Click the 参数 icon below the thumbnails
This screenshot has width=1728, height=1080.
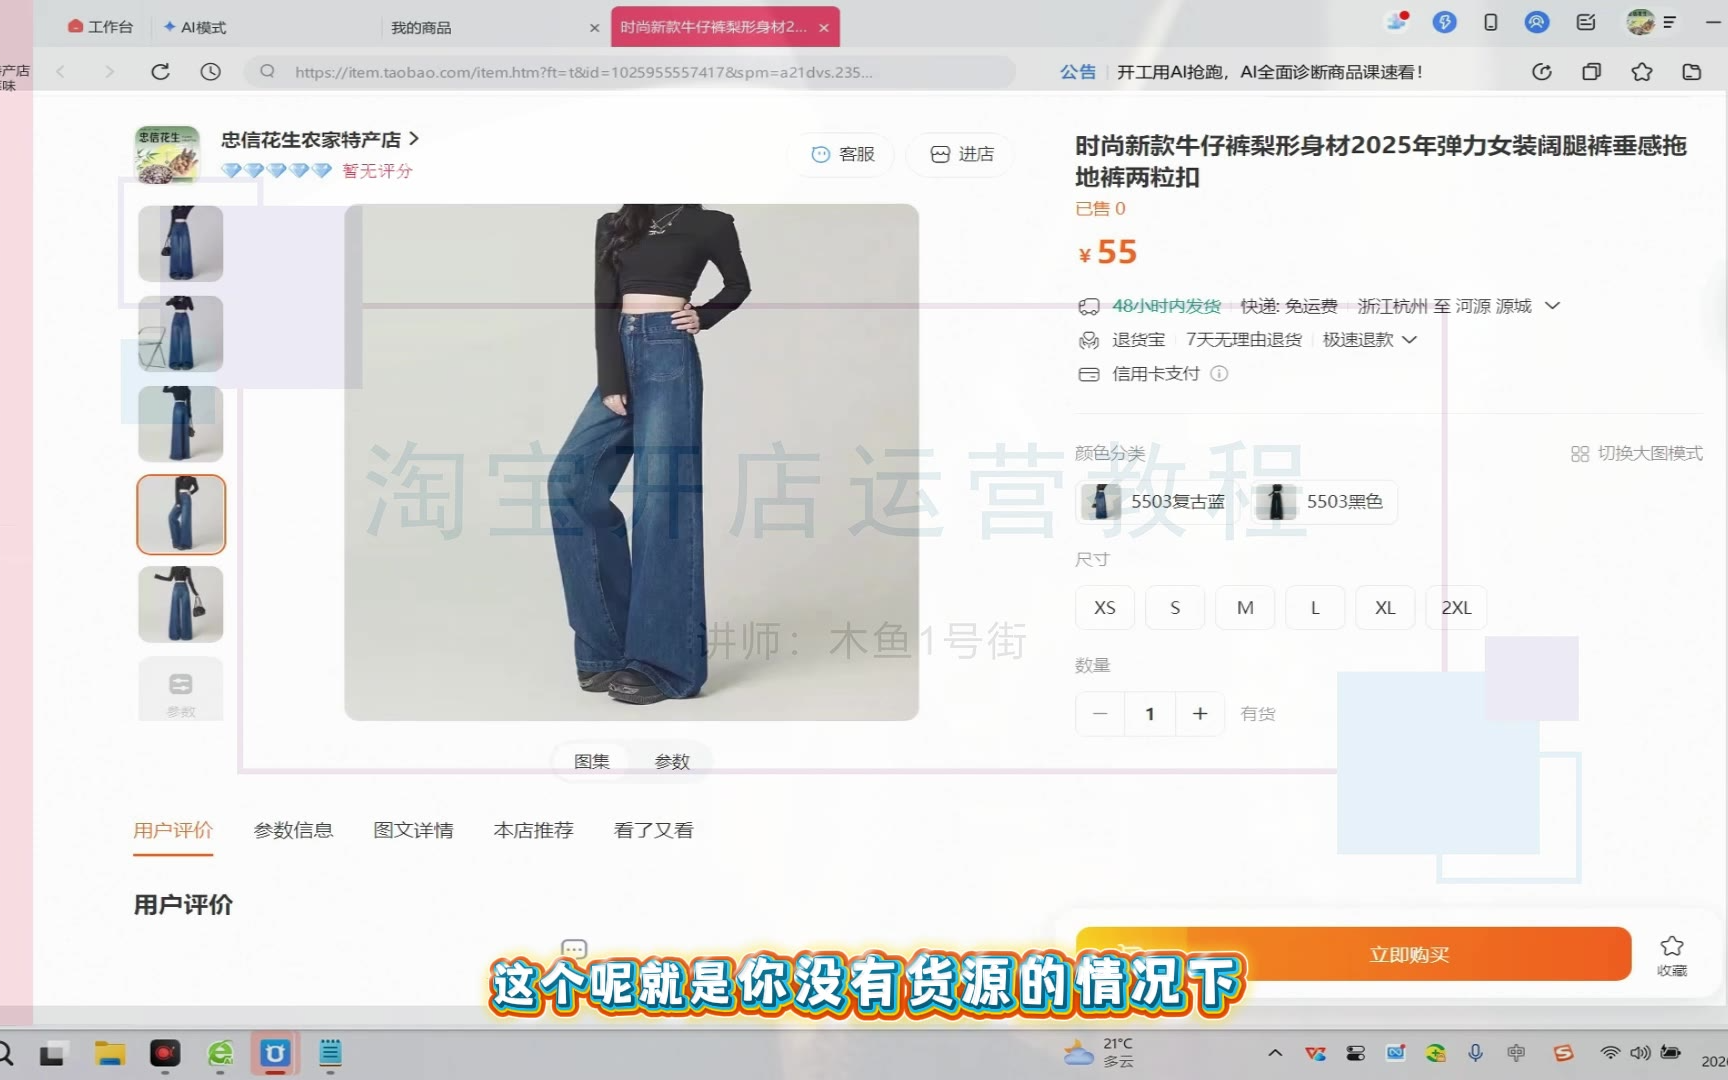pyautogui.click(x=181, y=690)
